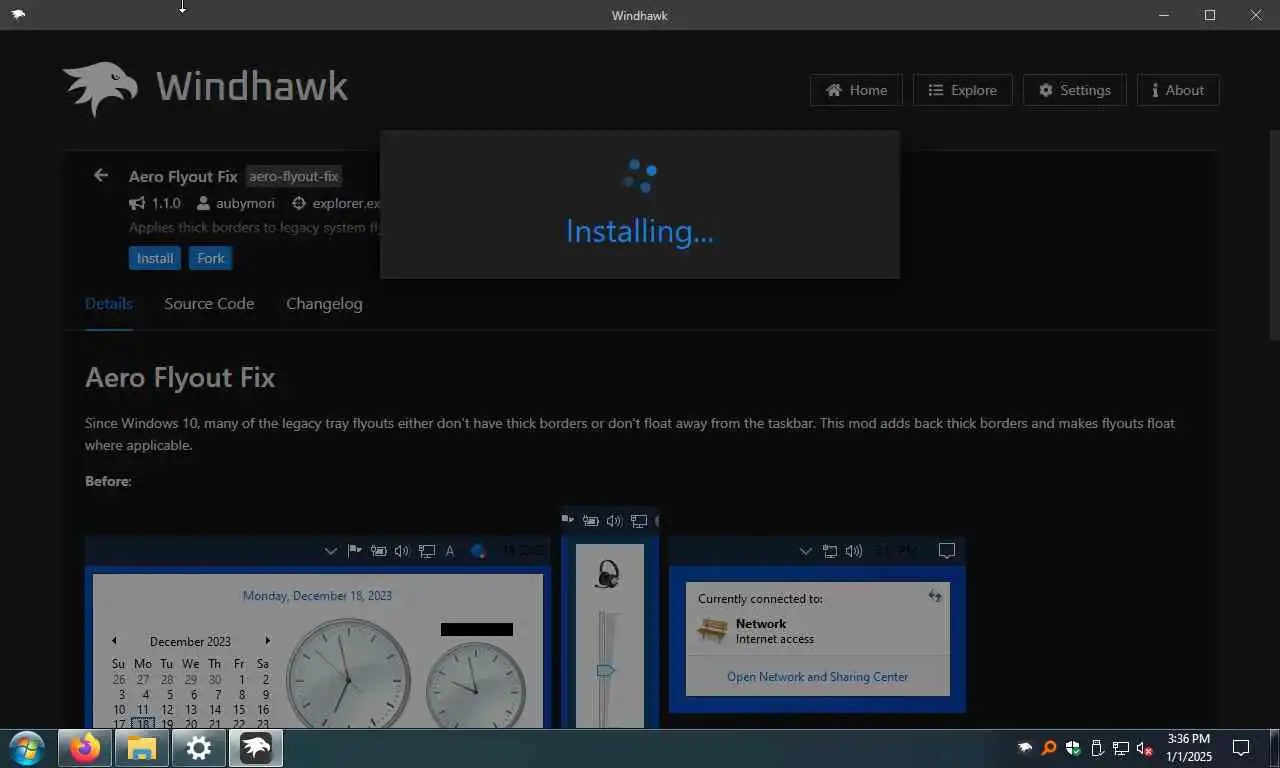Open Windows Security shield in tray

coord(1073,748)
